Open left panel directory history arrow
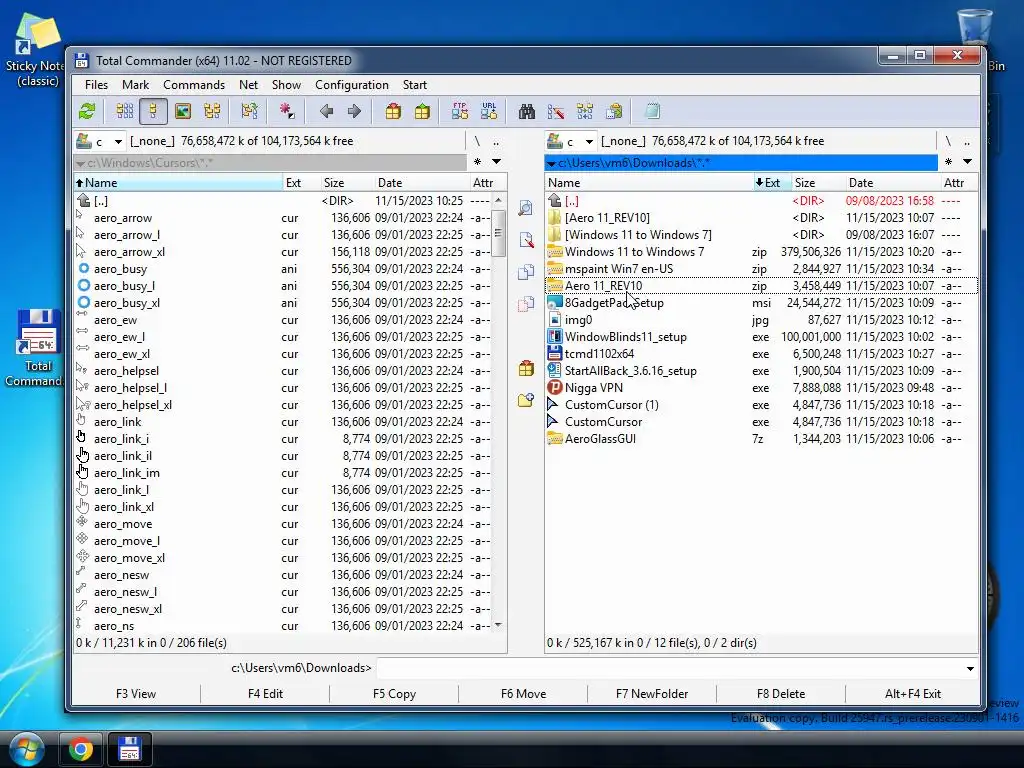This screenshot has height=768, width=1024. click(x=496, y=162)
